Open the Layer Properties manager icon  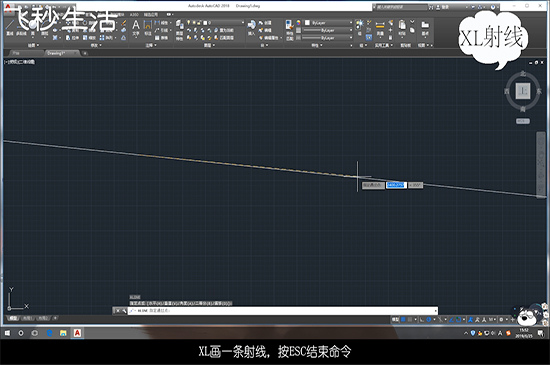click(179, 29)
